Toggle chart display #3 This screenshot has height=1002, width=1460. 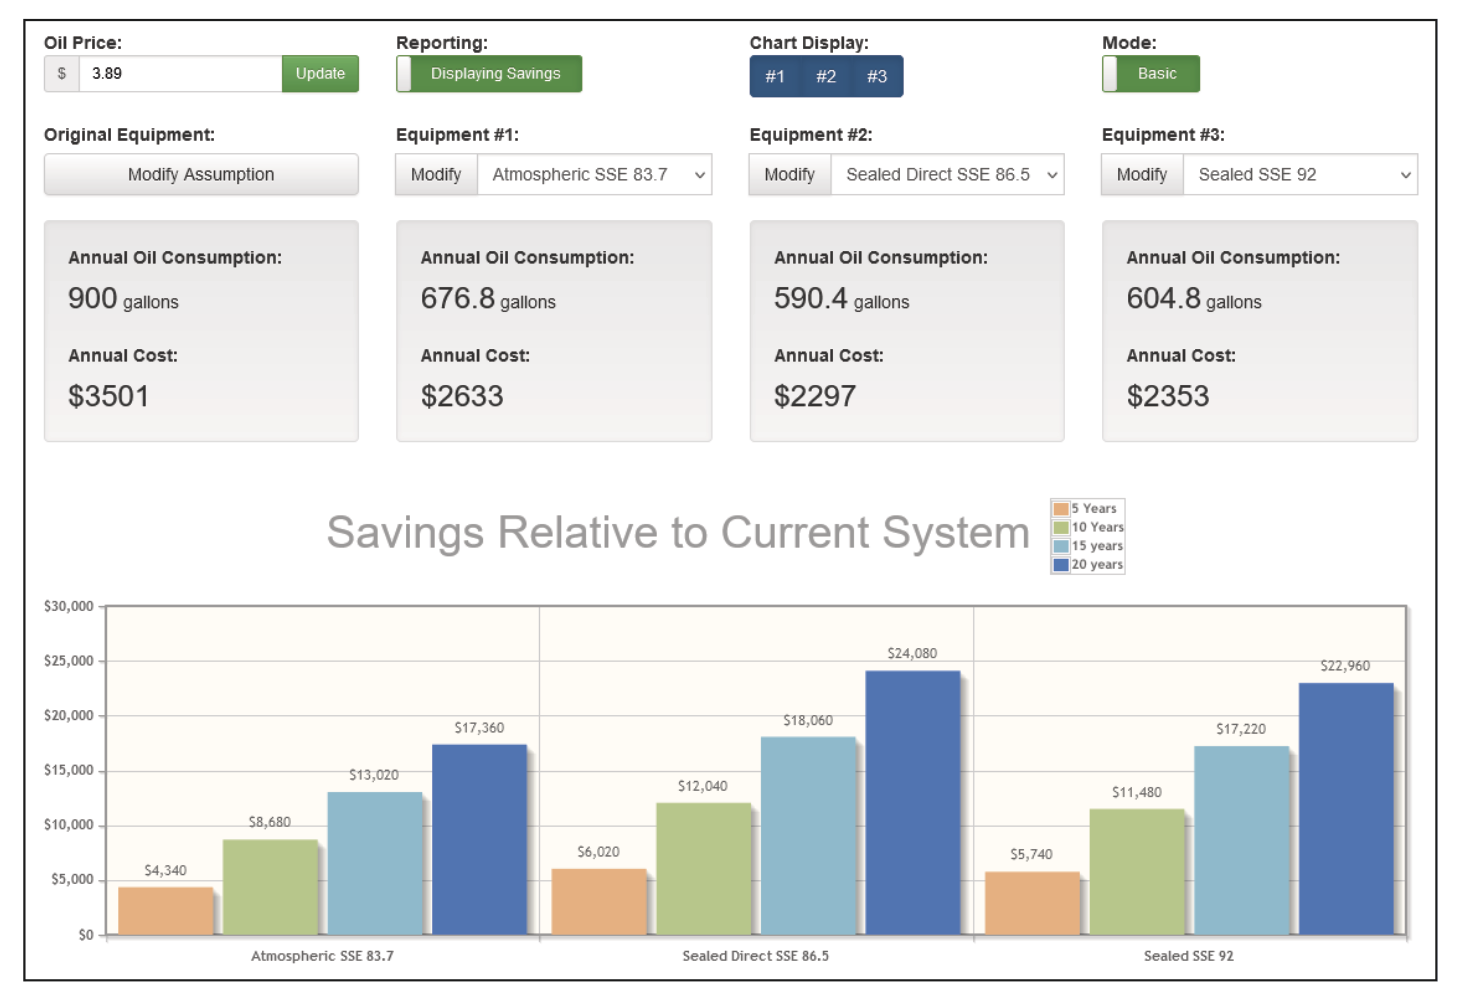pos(877,77)
